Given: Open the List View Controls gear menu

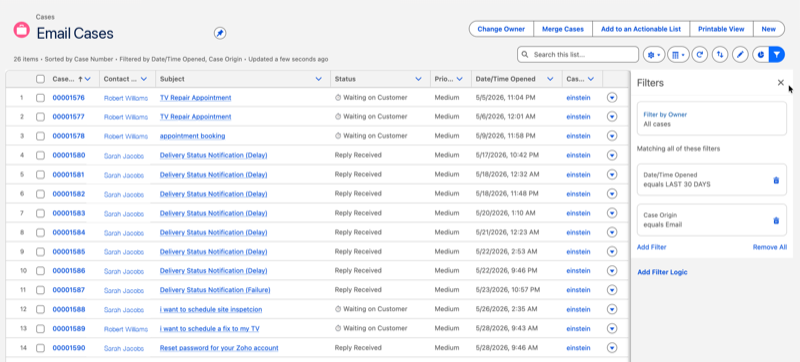Looking at the screenshot, I should pyautogui.click(x=654, y=55).
